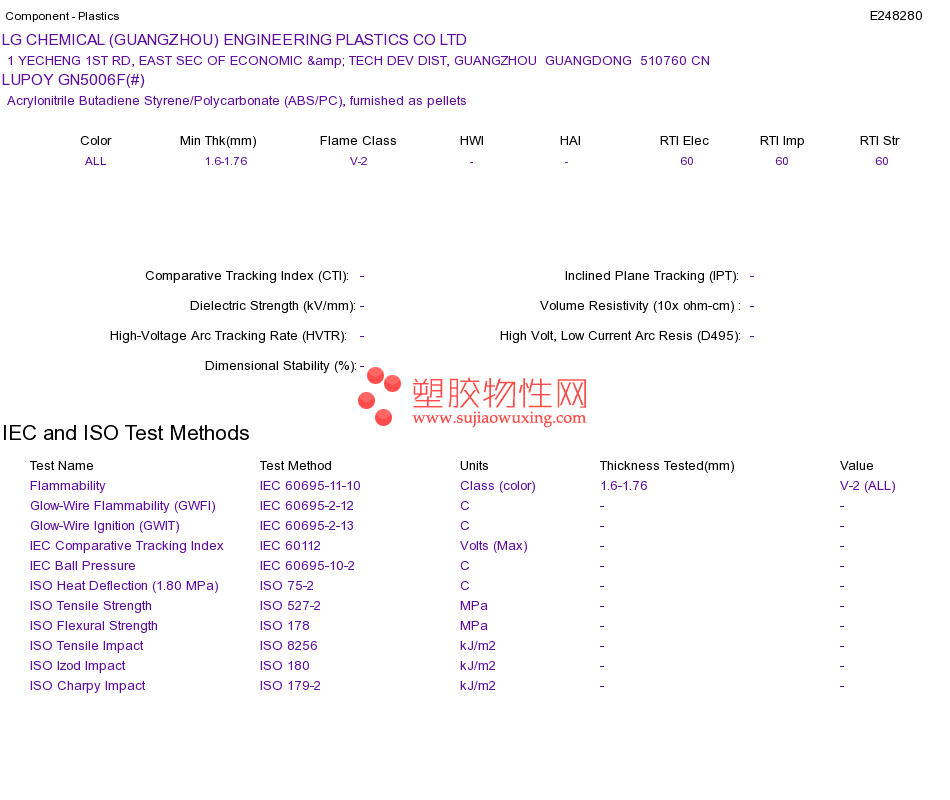
Task: Click the Color column header
Action: point(96,141)
